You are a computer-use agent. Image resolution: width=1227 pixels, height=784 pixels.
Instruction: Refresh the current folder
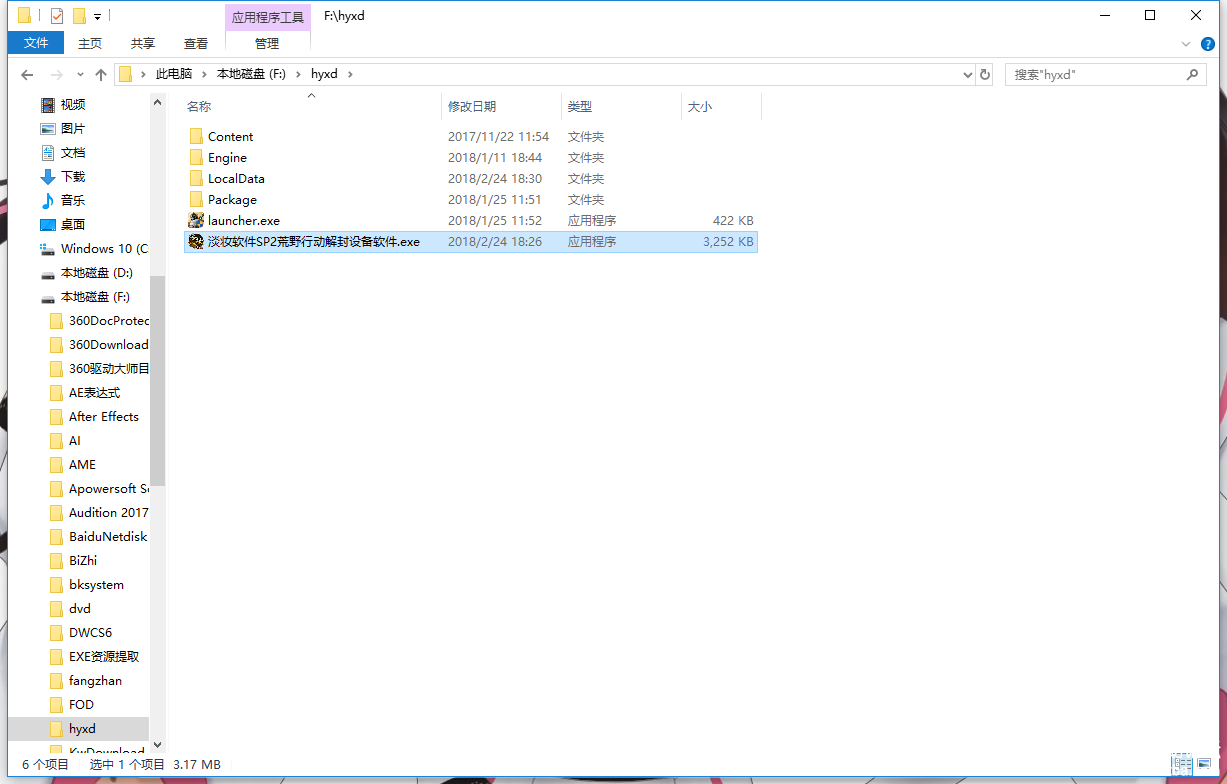(x=985, y=75)
